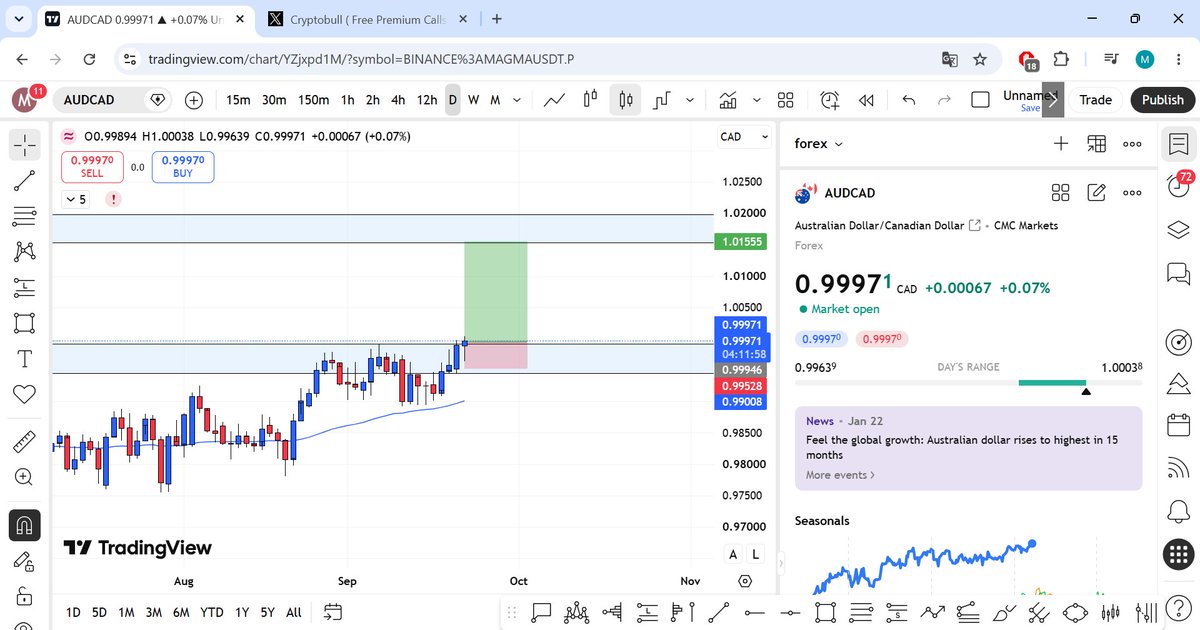Add symbol to compare with plus icon
This screenshot has width=1200, height=630.
click(x=194, y=100)
